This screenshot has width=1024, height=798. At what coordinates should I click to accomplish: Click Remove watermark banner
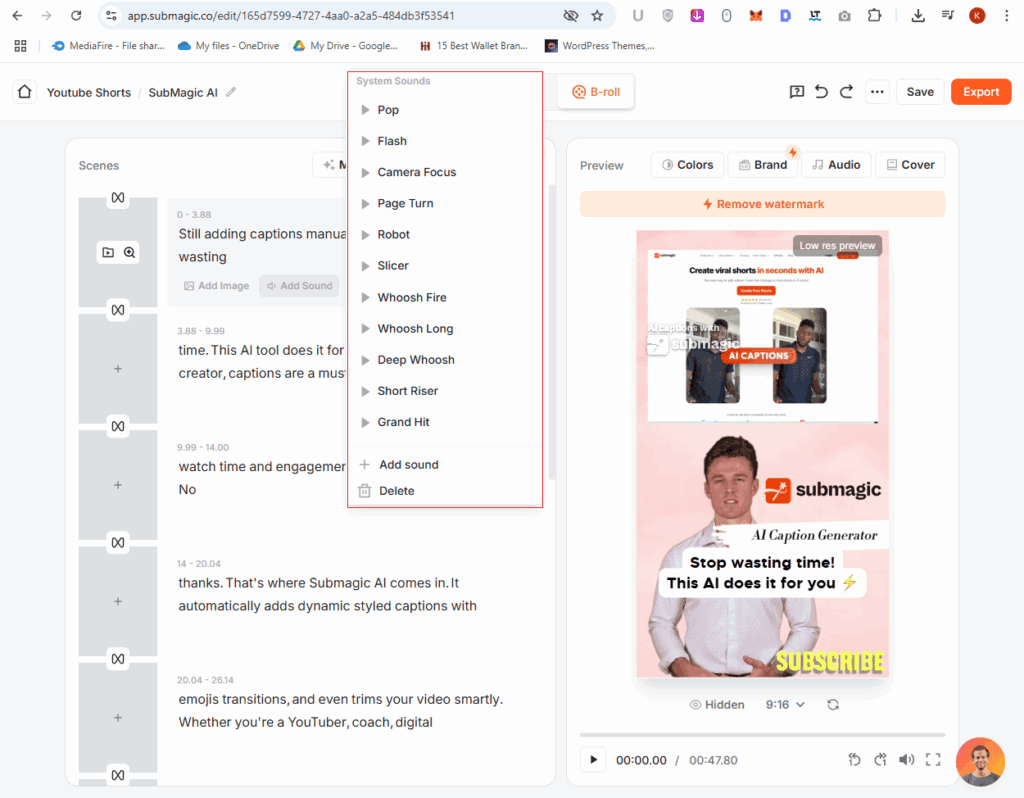[762, 204]
